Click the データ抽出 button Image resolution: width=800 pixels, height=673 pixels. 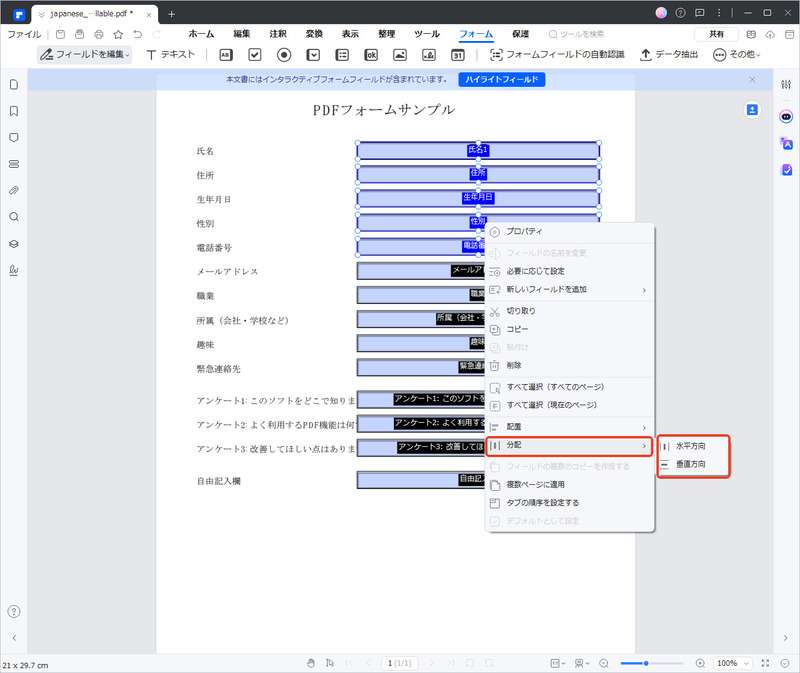[x=669, y=54]
